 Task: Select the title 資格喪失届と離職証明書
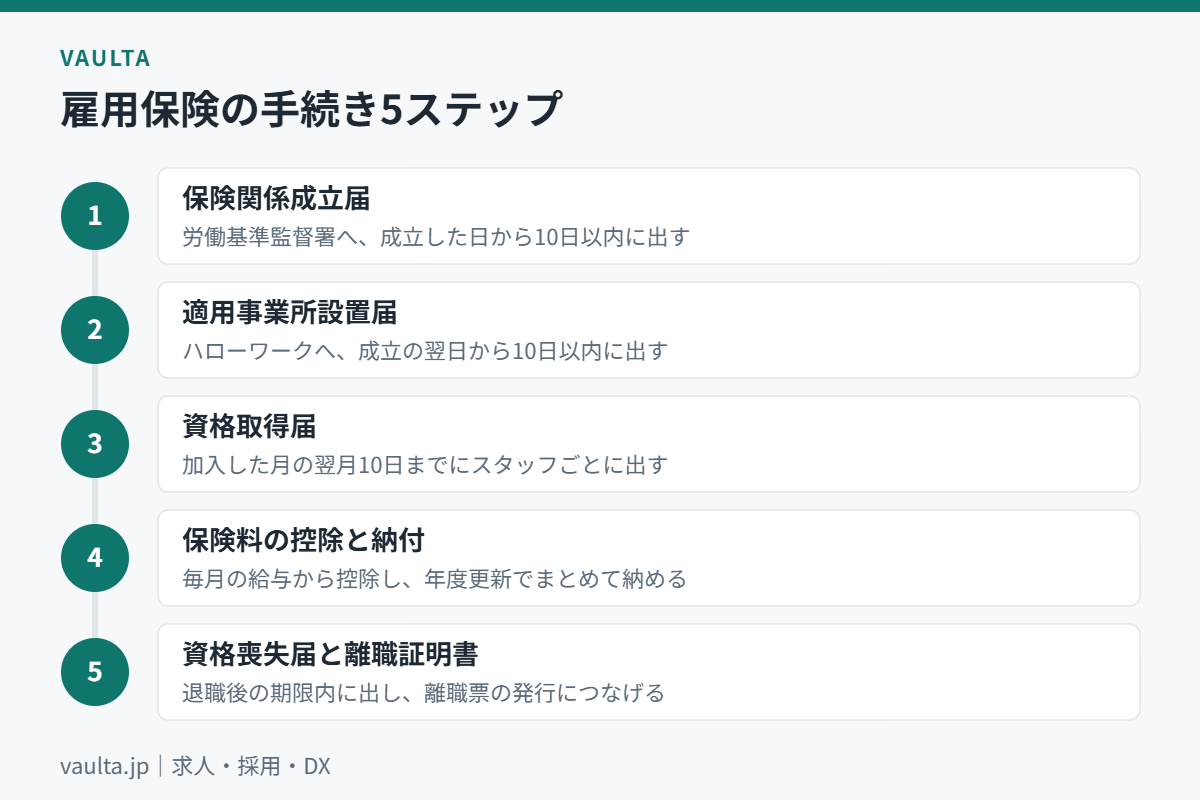tap(330, 655)
